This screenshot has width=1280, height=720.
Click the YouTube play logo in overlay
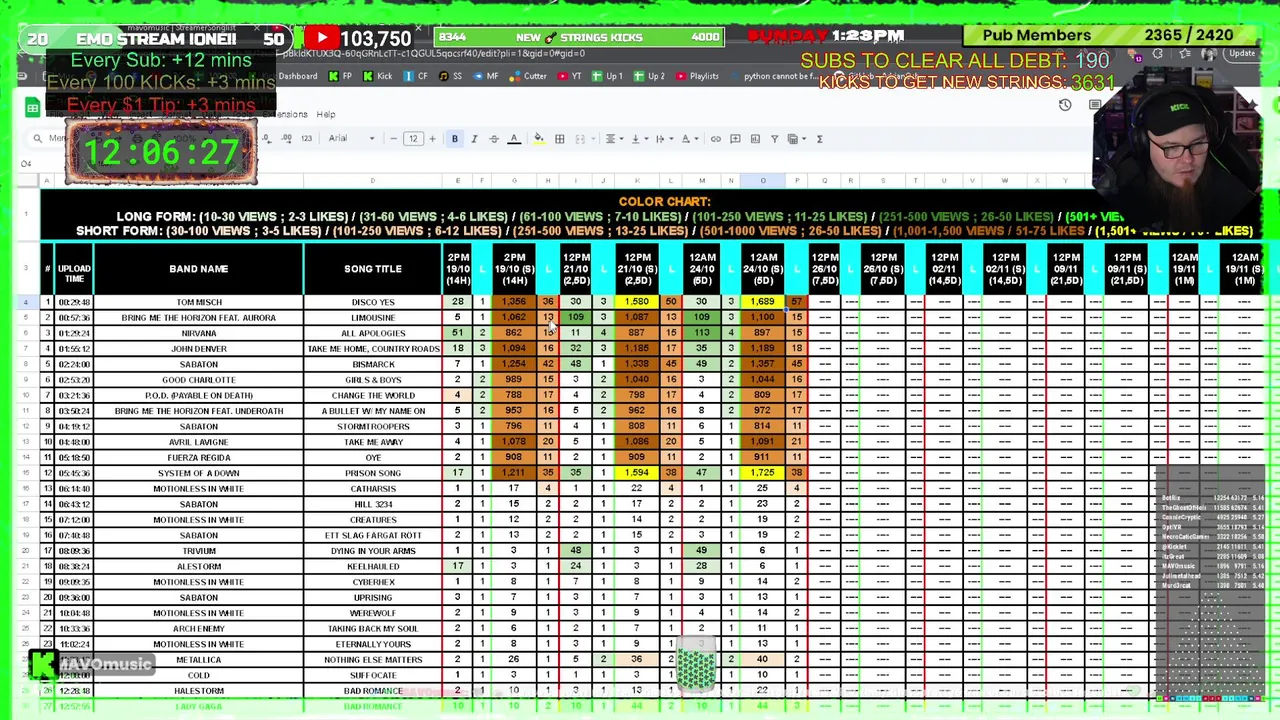(x=322, y=38)
